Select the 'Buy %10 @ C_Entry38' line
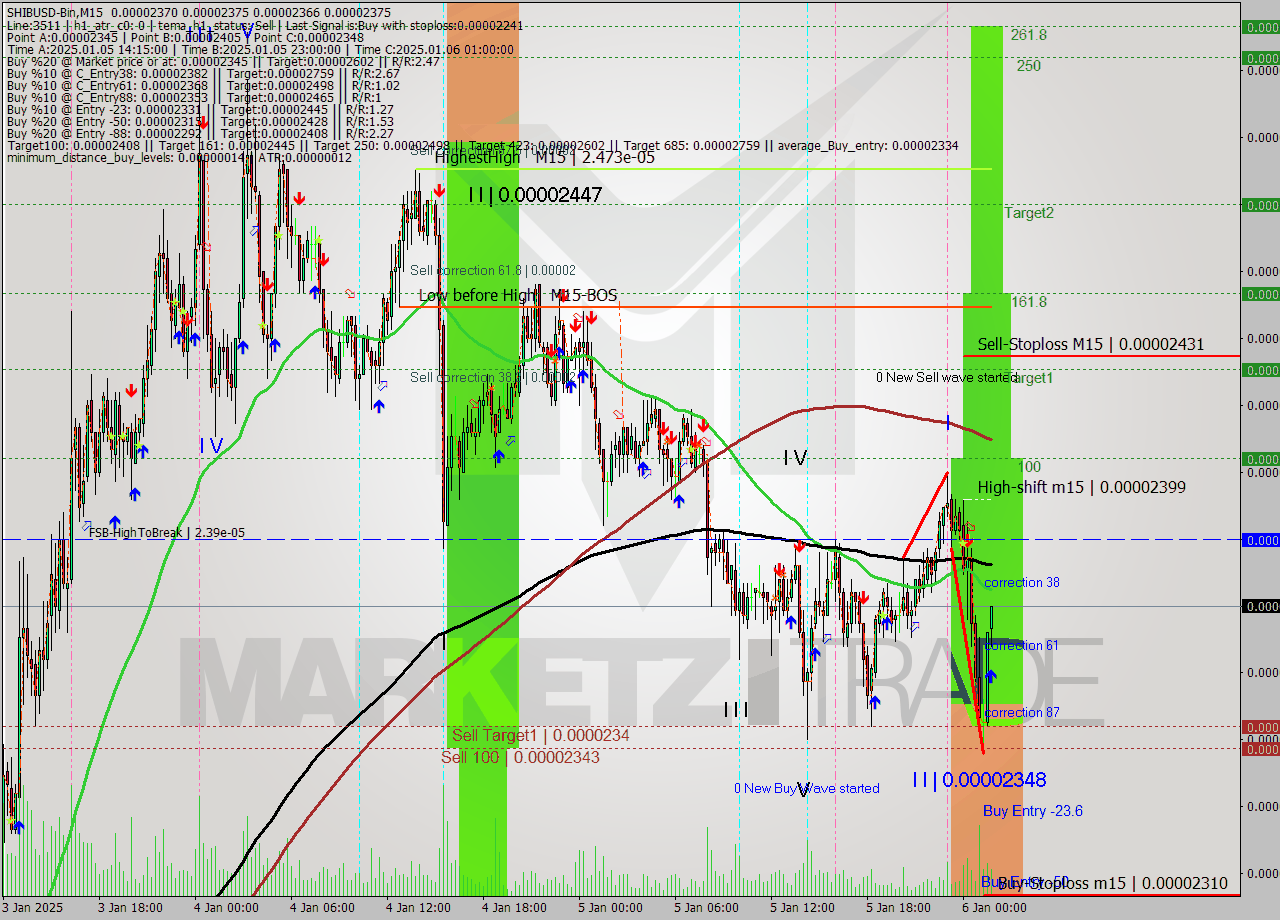 click(203, 74)
